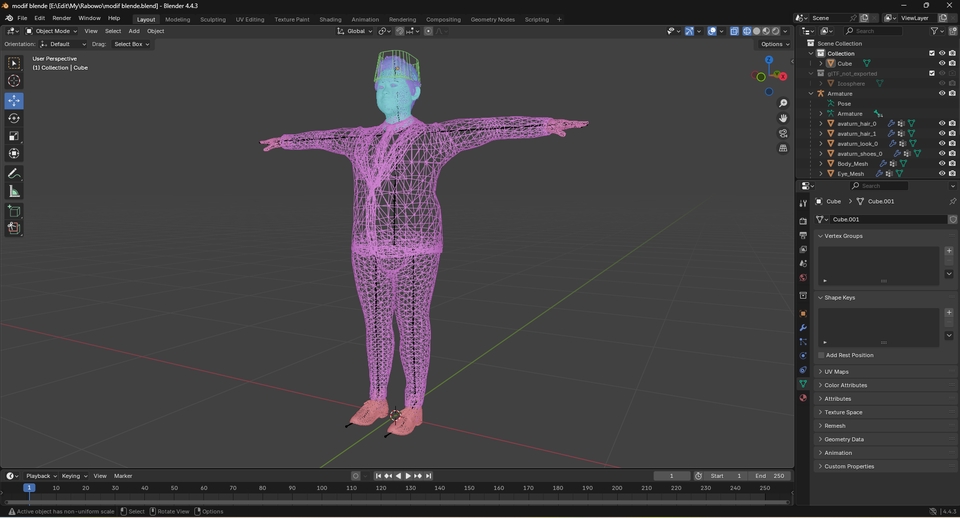This screenshot has height=518, width=960.
Task: Click the hand pan view icon
Action: click(783, 118)
